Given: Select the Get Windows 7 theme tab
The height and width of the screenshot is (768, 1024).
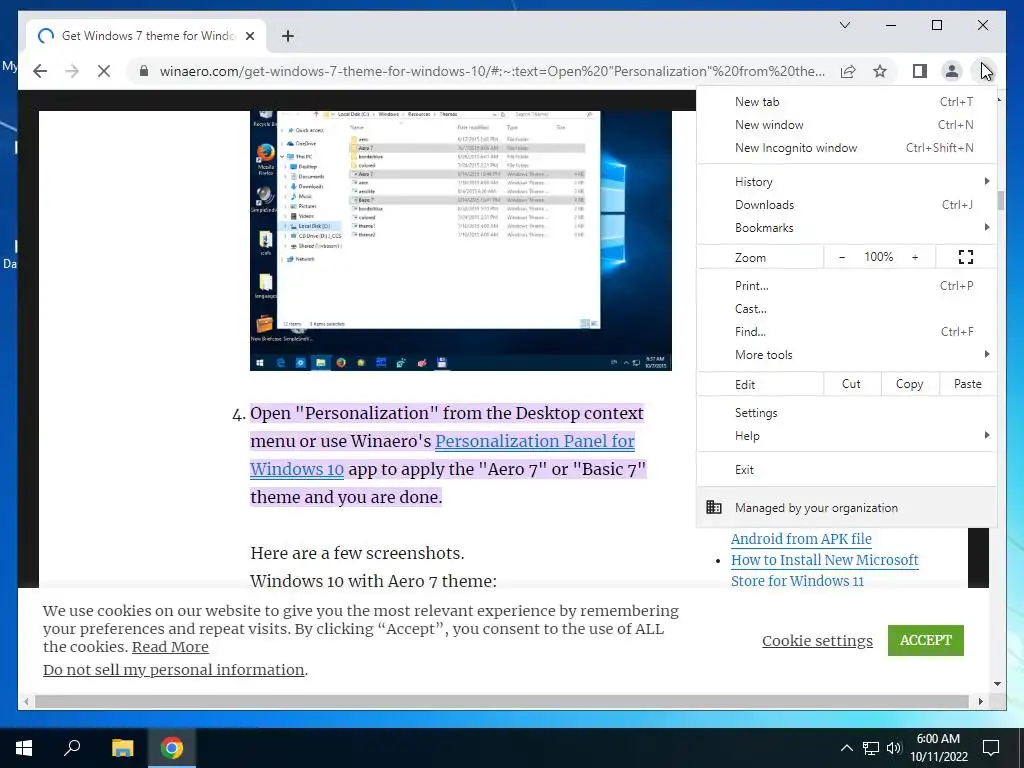Looking at the screenshot, I should coord(146,36).
